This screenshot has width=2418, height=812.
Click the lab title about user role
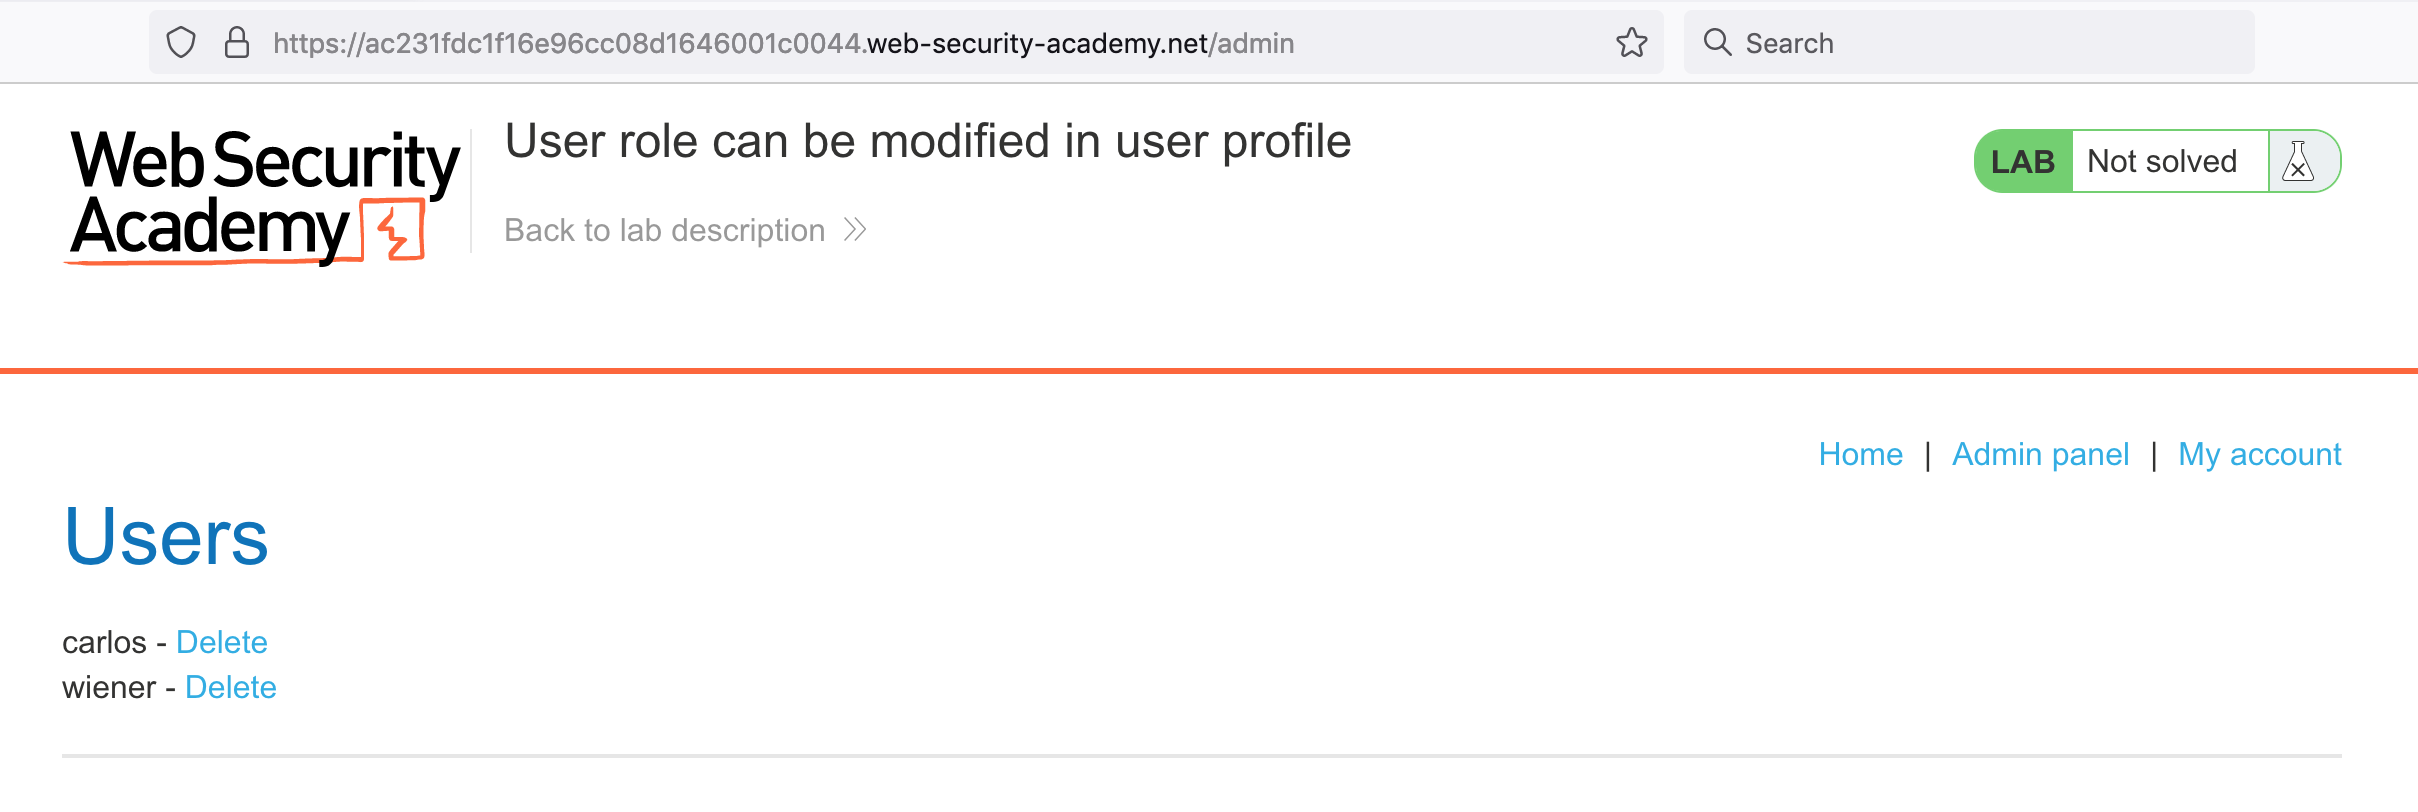(x=928, y=141)
